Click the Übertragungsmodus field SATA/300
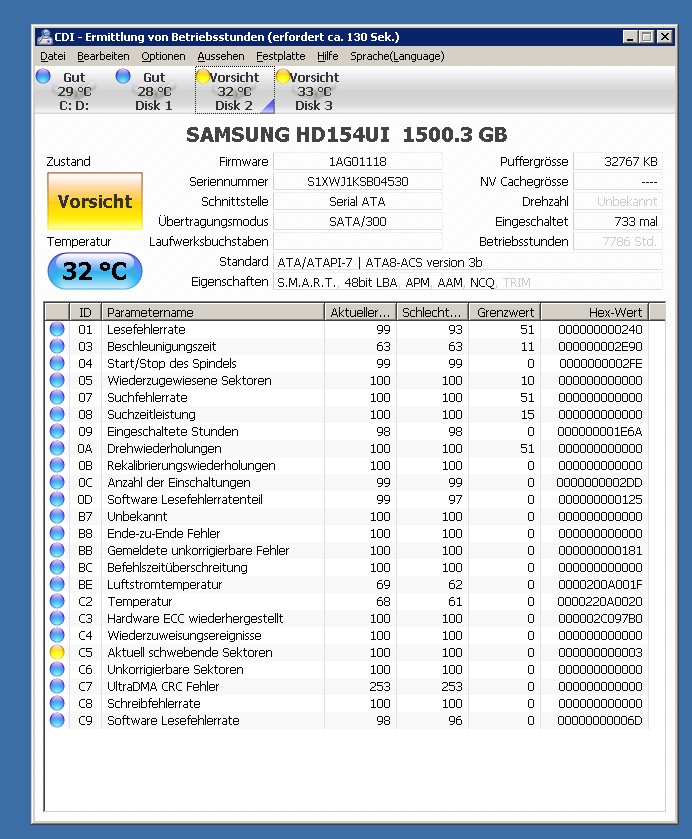 pos(358,222)
